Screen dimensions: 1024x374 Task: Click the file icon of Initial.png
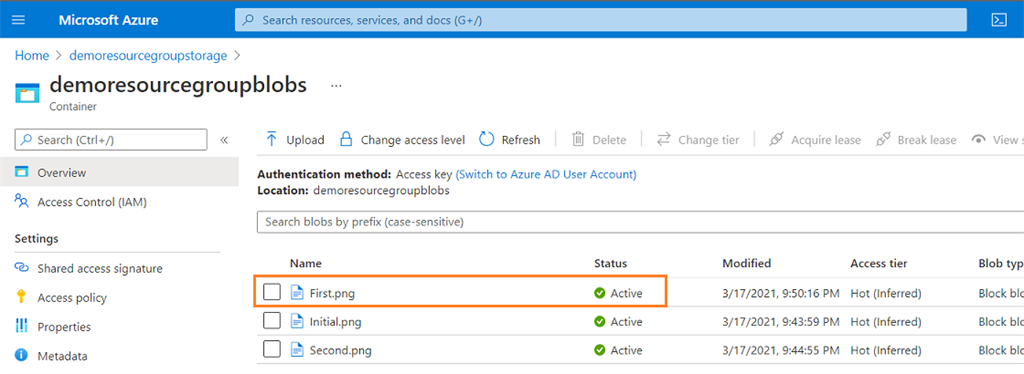(297, 321)
